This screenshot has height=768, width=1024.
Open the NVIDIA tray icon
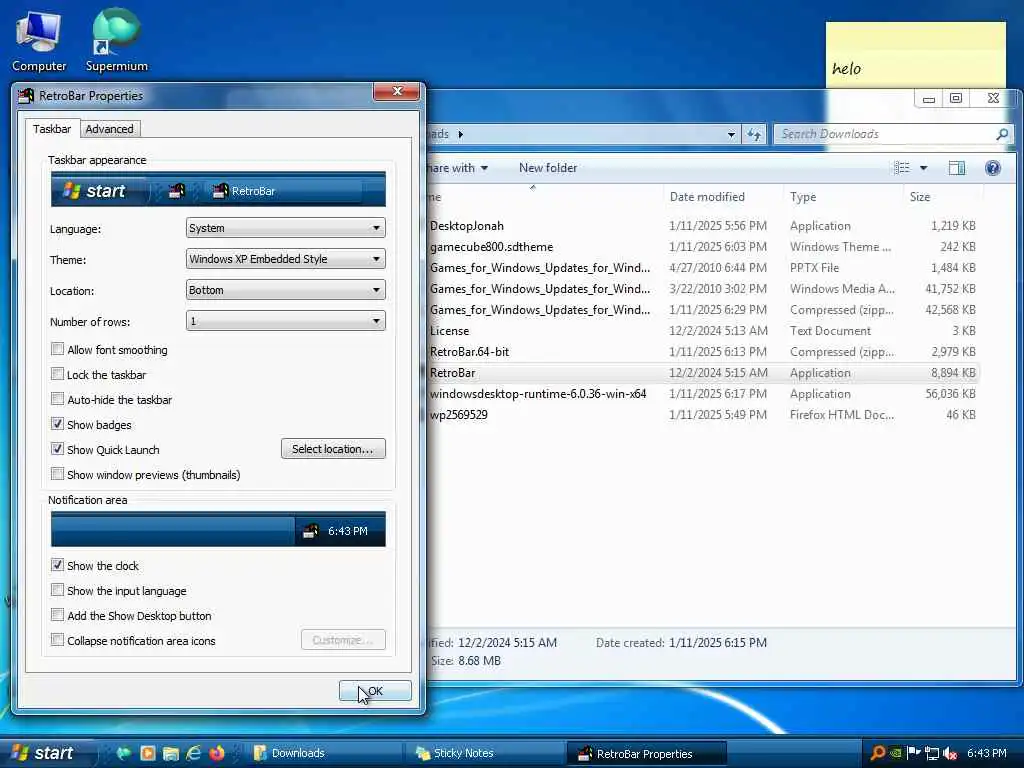pos(896,753)
